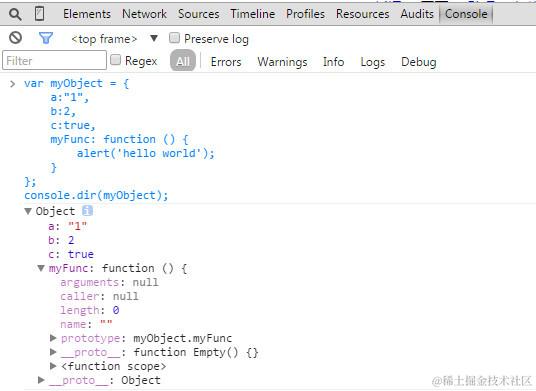
Task: Switch to the Network tab
Action: [x=144, y=14]
